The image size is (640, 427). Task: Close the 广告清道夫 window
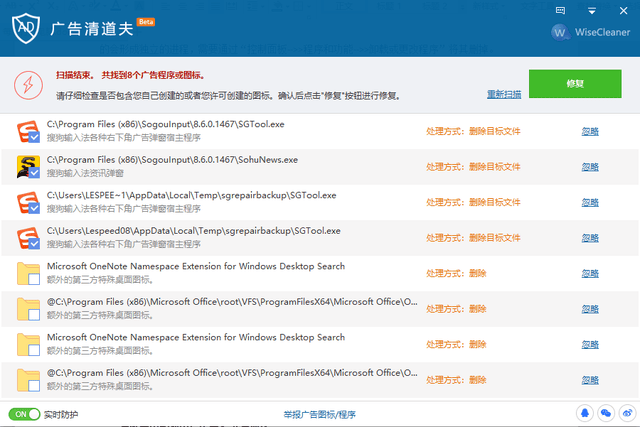pos(623,11)
